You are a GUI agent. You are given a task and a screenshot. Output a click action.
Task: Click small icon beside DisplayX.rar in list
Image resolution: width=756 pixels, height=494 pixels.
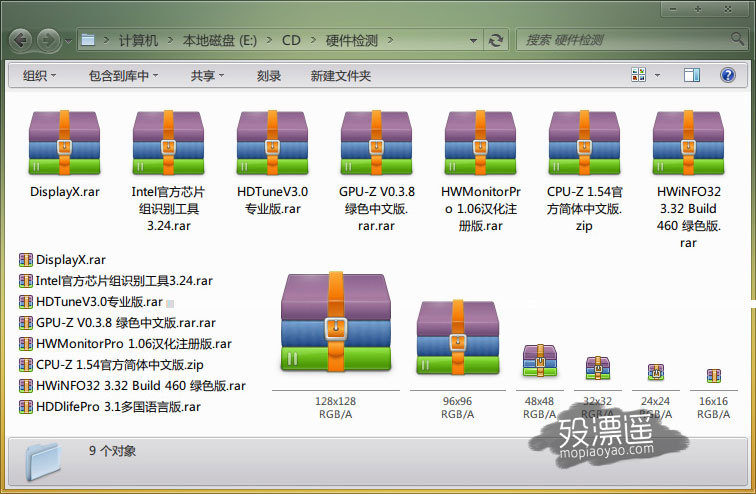26,260
